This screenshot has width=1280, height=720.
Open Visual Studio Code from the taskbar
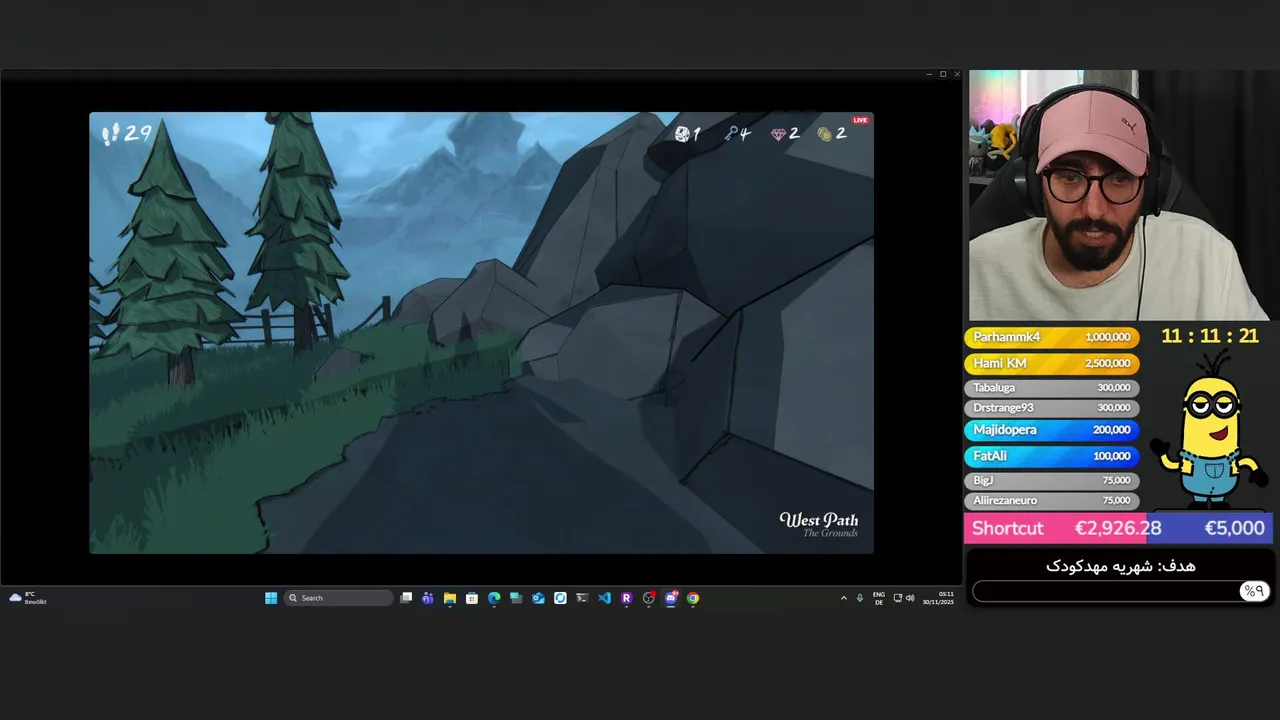pos(604,598)
